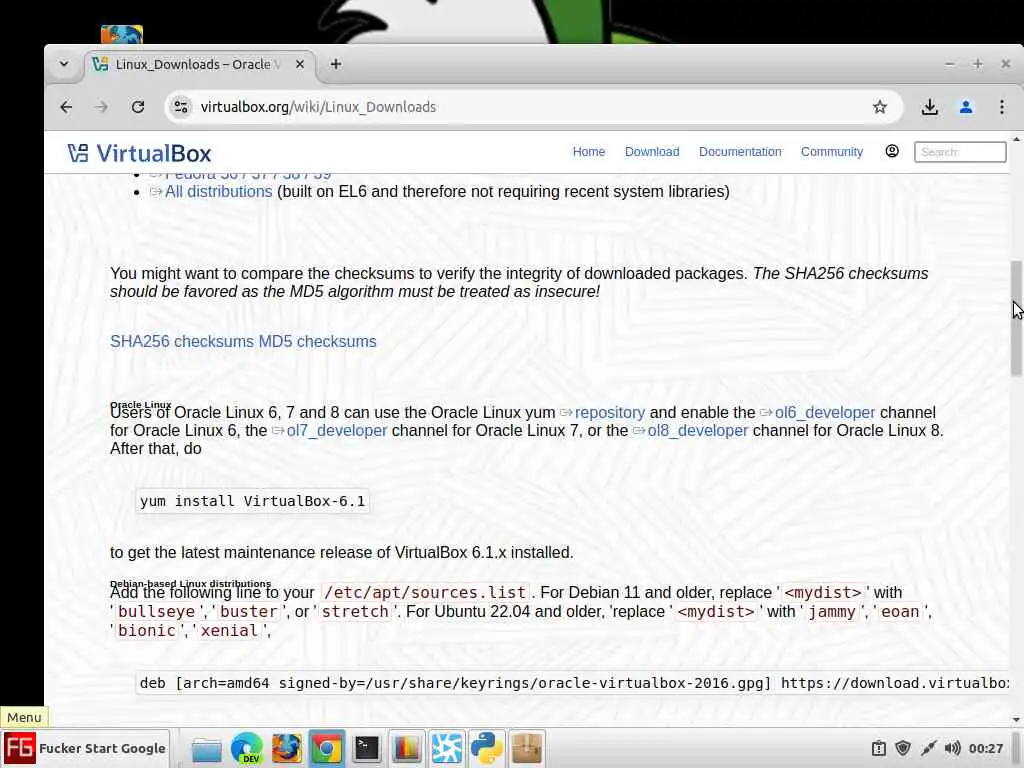This screenshot has height=768, width=1024.
Task: Click the volume speaker tray icon
Action: point(953,748)
